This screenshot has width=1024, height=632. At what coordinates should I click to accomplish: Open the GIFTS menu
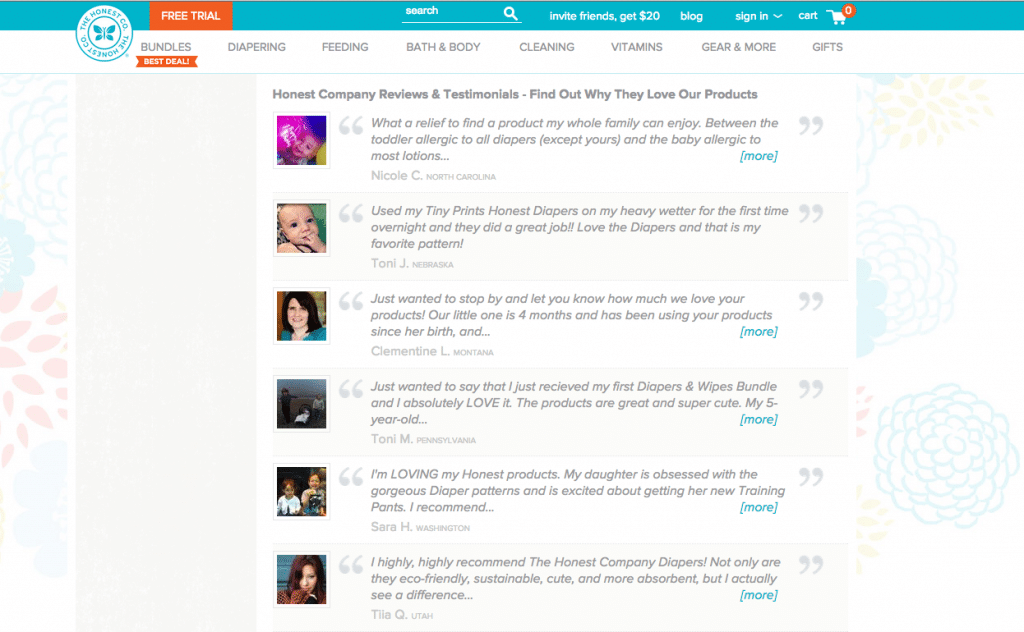(827, 47)
